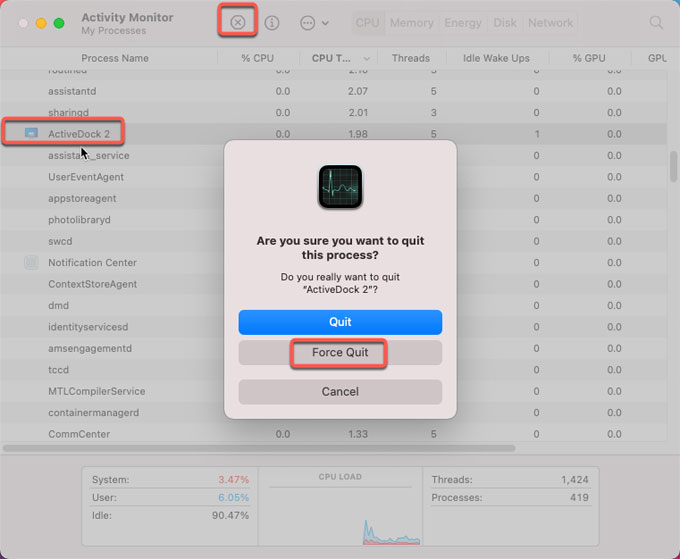Viewport: 680px width, 559px height.
Task: Click the yellow minimize window button
Action: click(41, 23)
